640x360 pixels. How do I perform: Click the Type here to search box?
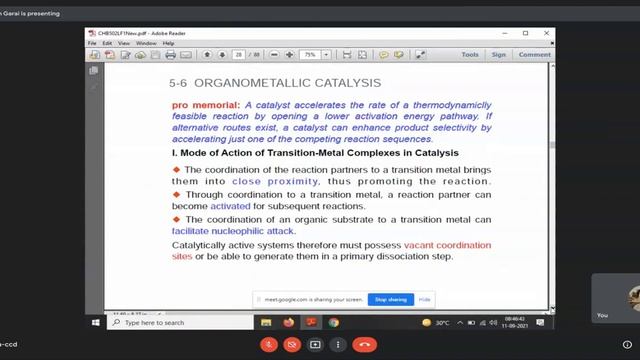tap(180, 322)
